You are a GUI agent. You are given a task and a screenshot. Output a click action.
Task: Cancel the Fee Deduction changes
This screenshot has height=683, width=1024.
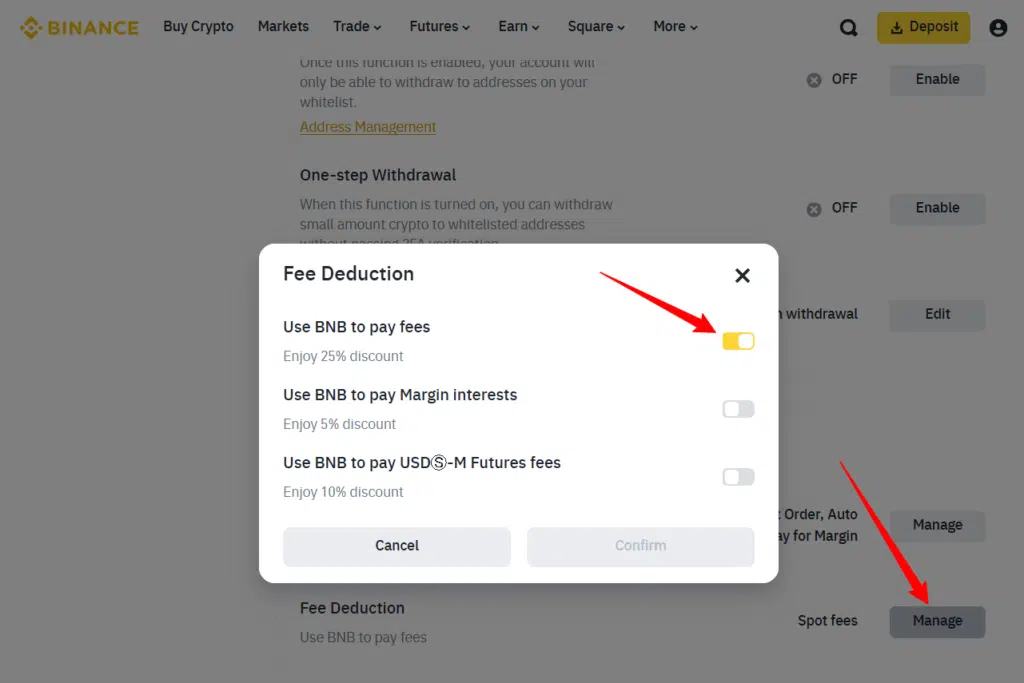(x=396, y=546)
